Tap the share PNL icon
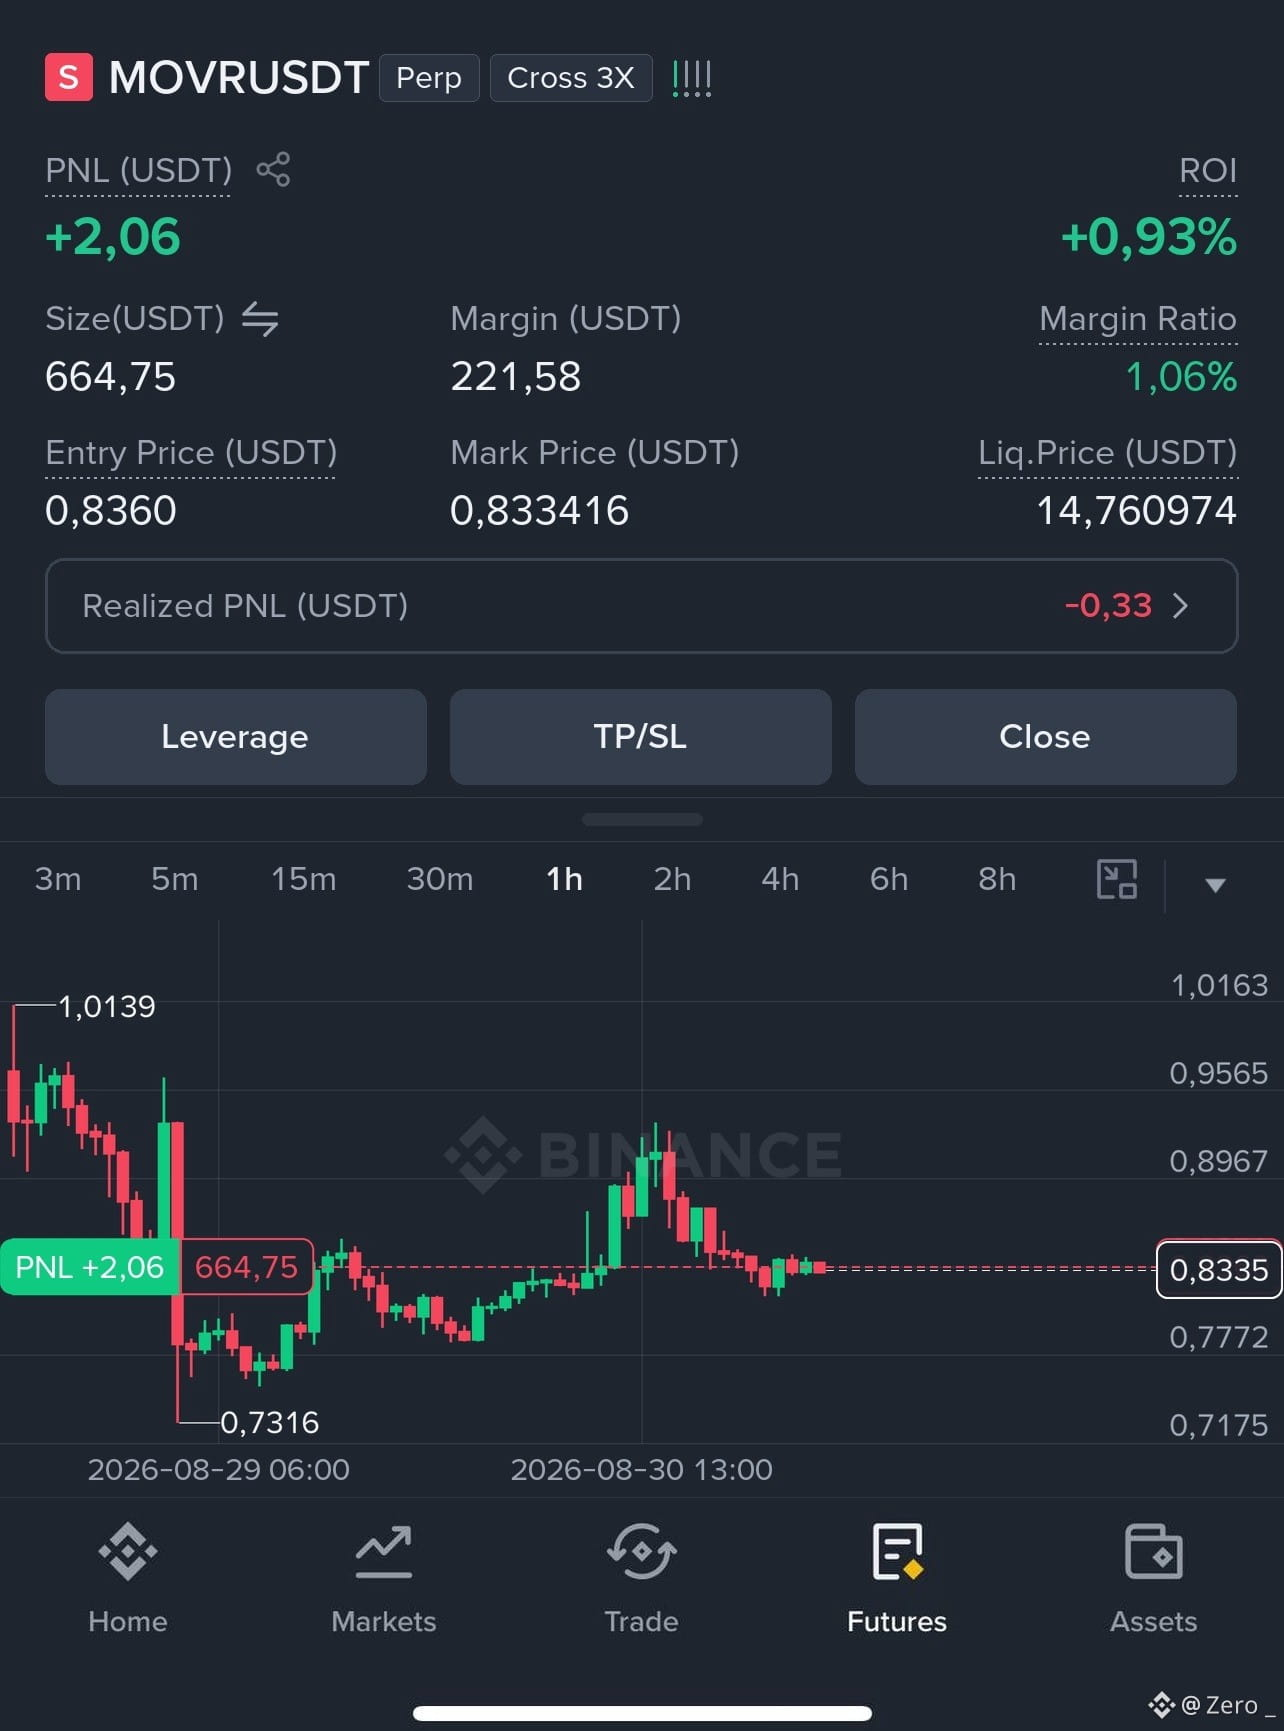Viewport: 1284px width, 1731px height. pyautogui.click(x=273, y=169)
